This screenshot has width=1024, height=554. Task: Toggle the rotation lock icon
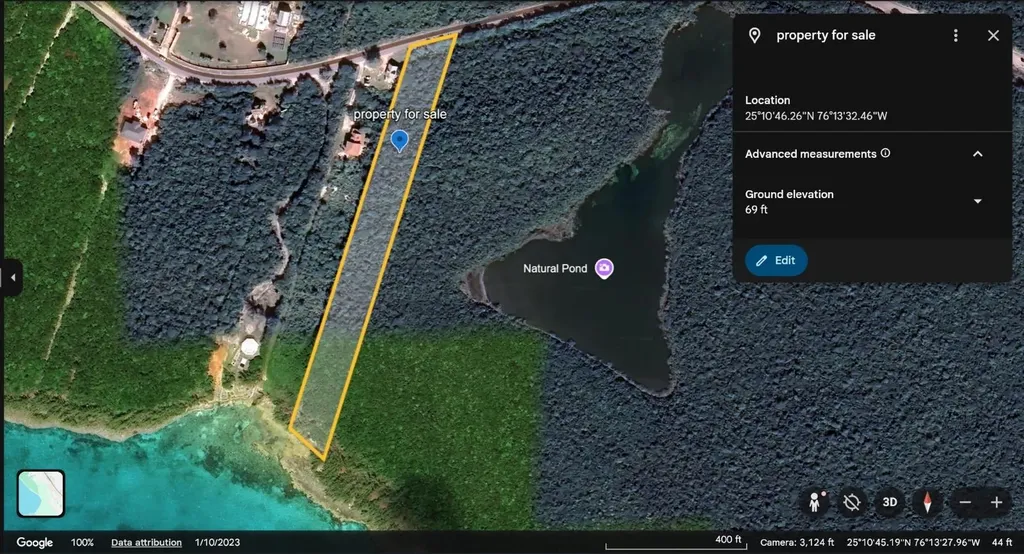click(852, 502)
